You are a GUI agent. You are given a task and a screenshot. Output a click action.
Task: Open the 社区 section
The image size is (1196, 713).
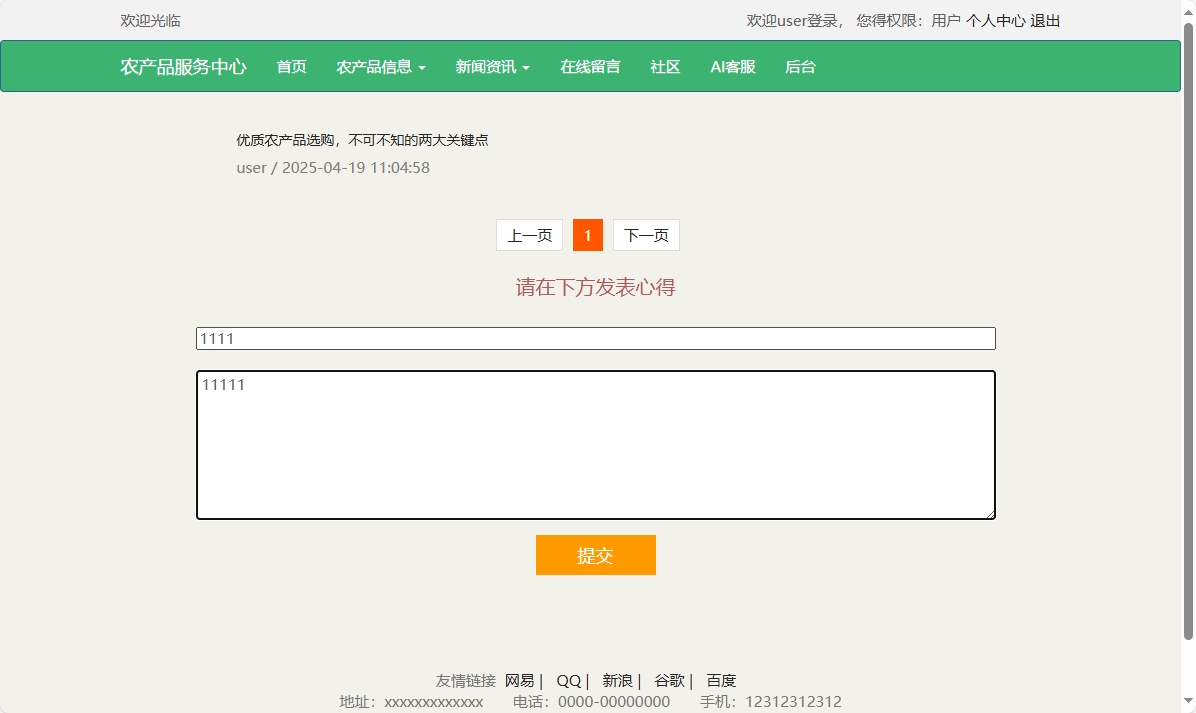pyautogui.click(x=664, y=67)
